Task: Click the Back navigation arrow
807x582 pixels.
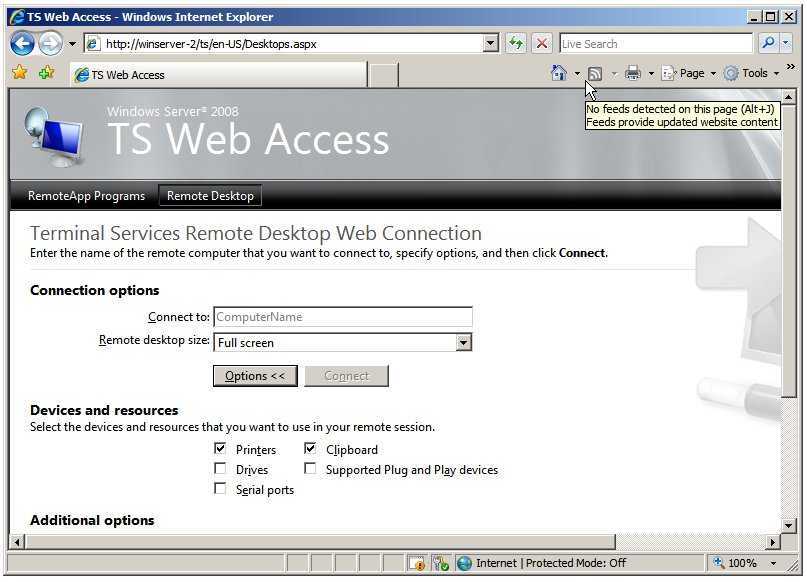Action: coord(22,43)
